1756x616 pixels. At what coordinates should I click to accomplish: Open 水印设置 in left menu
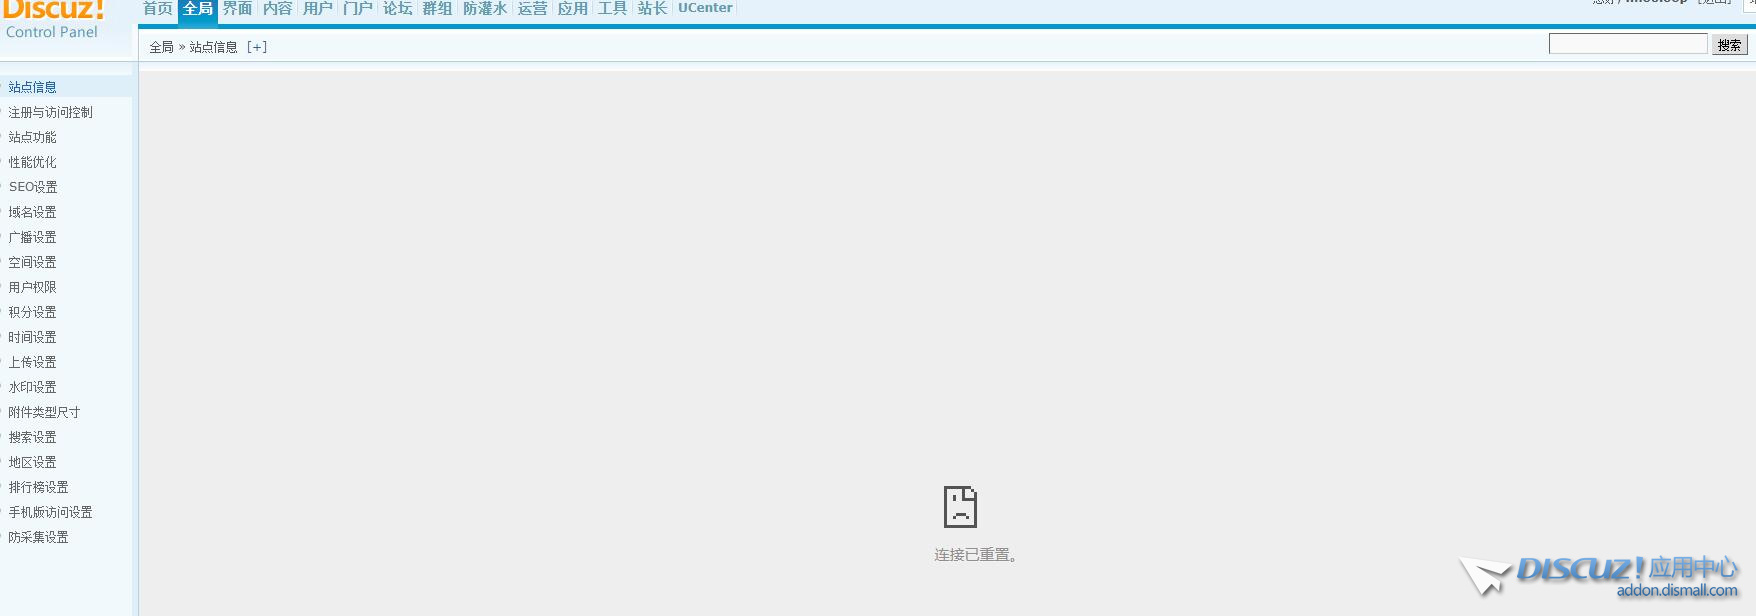[x=33, y=387]
